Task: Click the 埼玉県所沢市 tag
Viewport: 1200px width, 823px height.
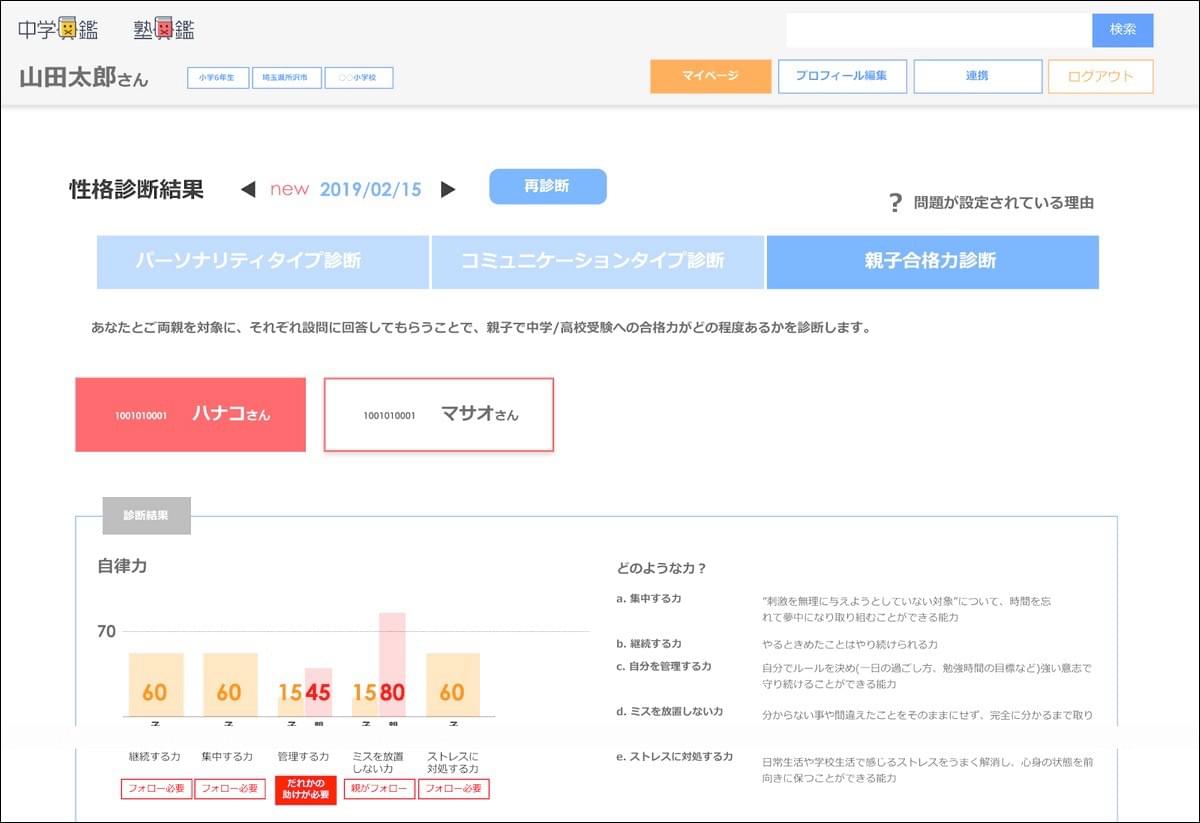Action: pos(286,77)
